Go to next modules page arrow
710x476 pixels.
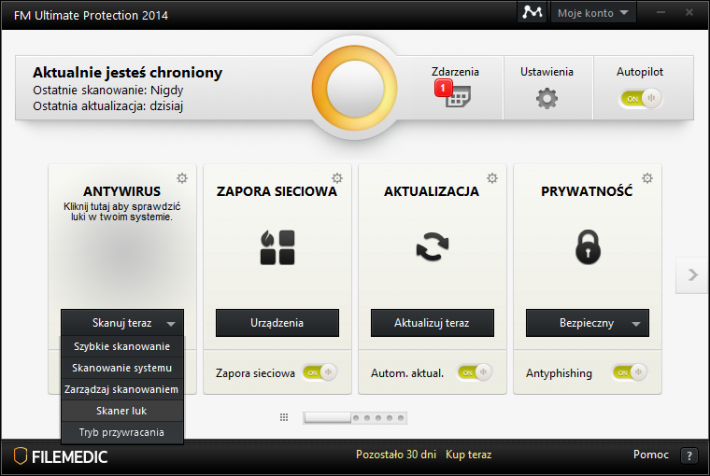point(692,275)
